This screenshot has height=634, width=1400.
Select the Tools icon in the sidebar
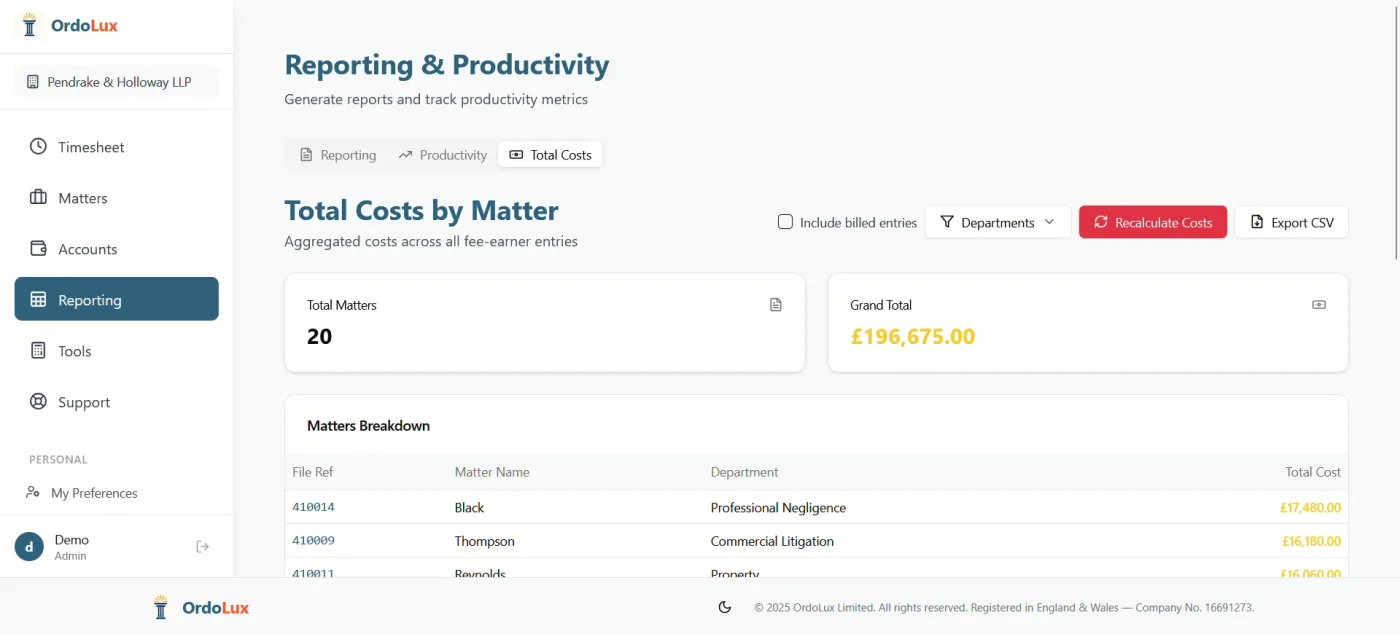tap(36, 351)
